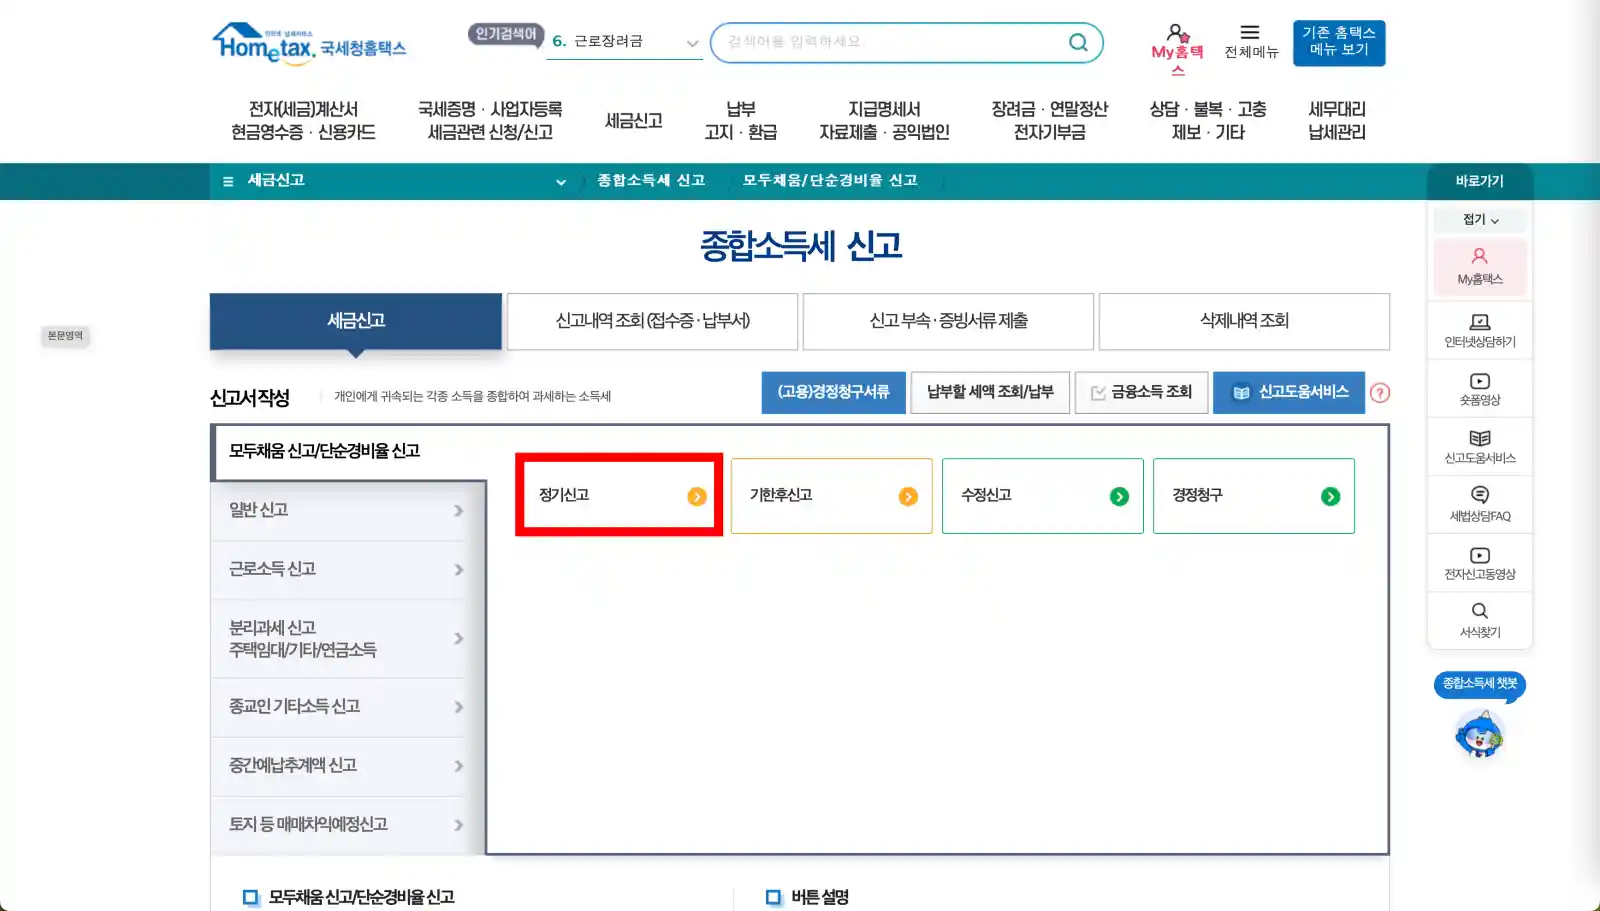Switch to the 신고내역 조회 (접수증·납부서) tab
Viewport: 1600px width, 911px height.
652,321
